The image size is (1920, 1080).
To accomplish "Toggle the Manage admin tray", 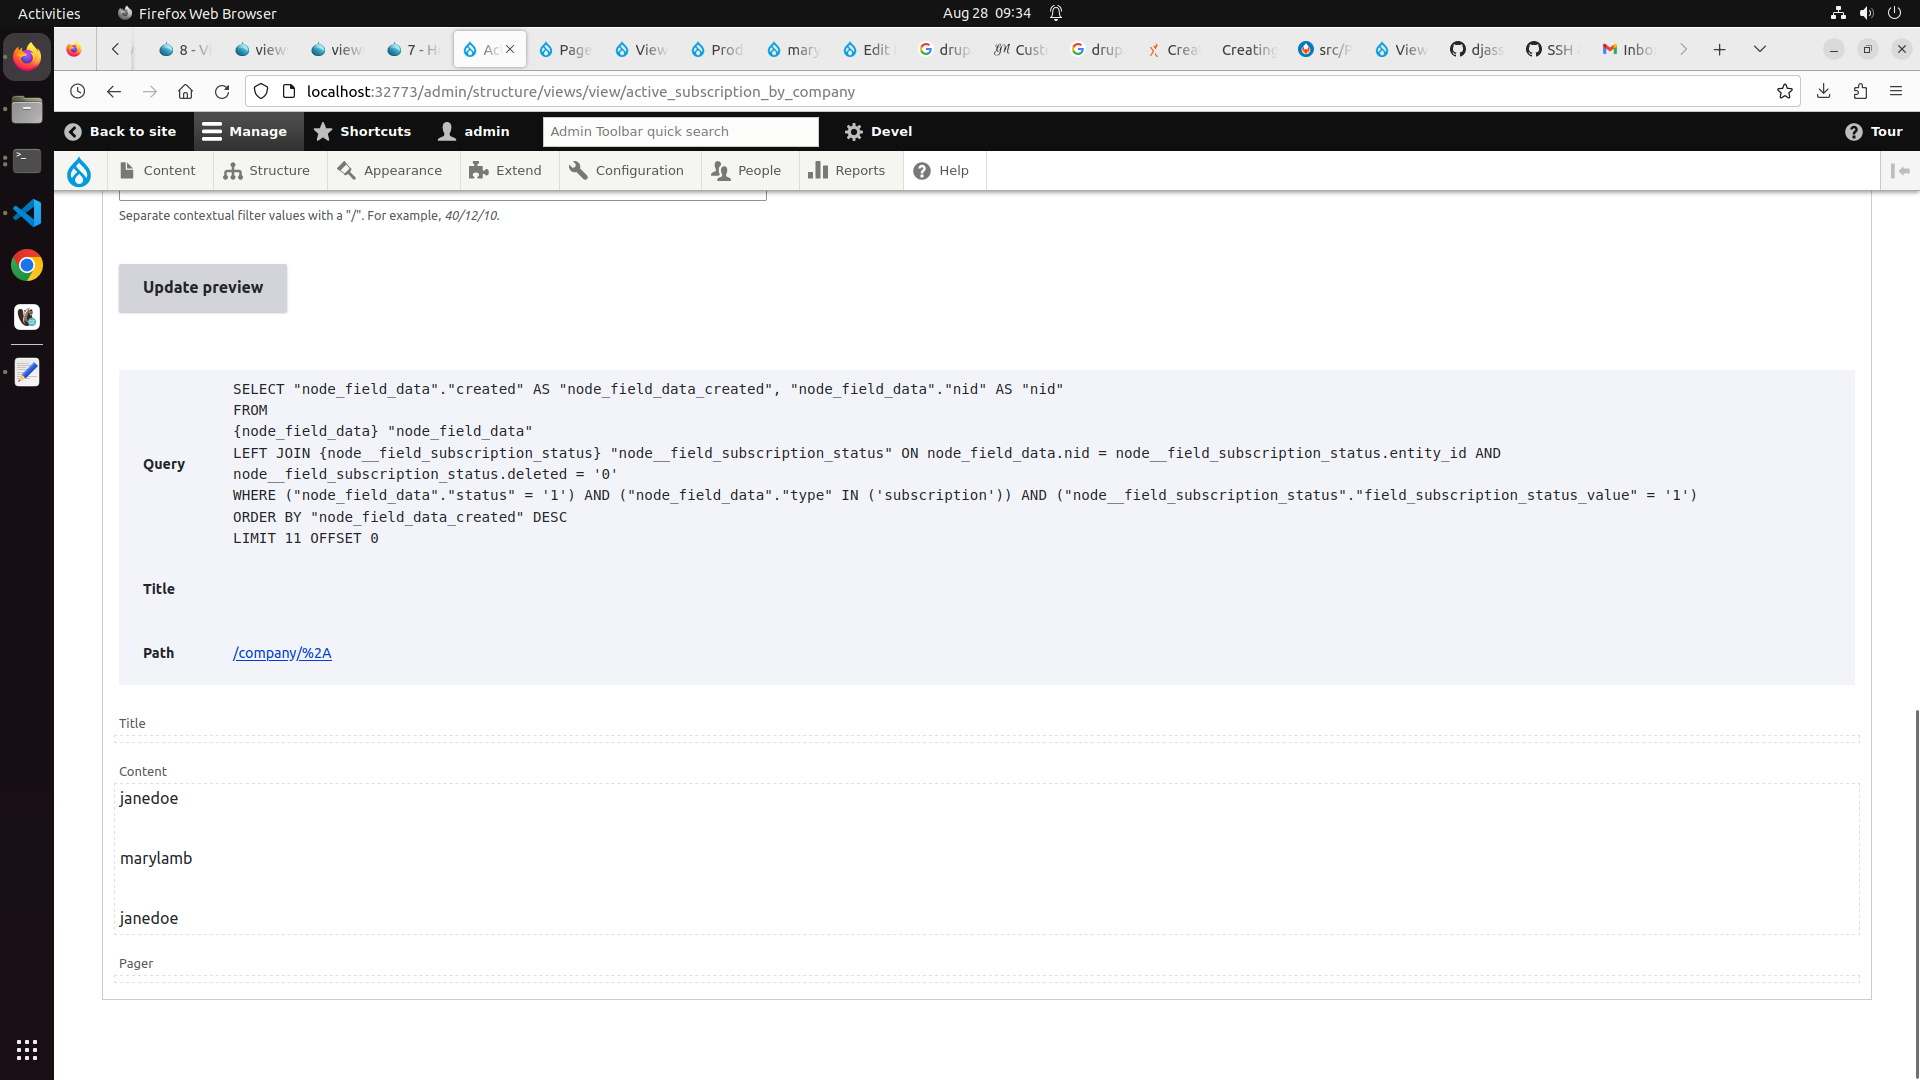I will [245, 131].
